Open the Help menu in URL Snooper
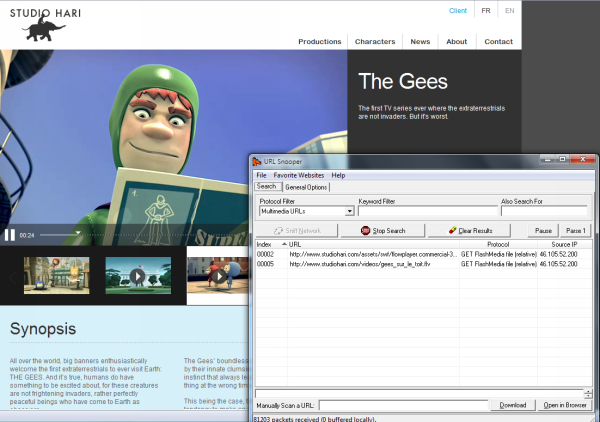The width and height of the screenshot is (600, 422). pos(338,175)
